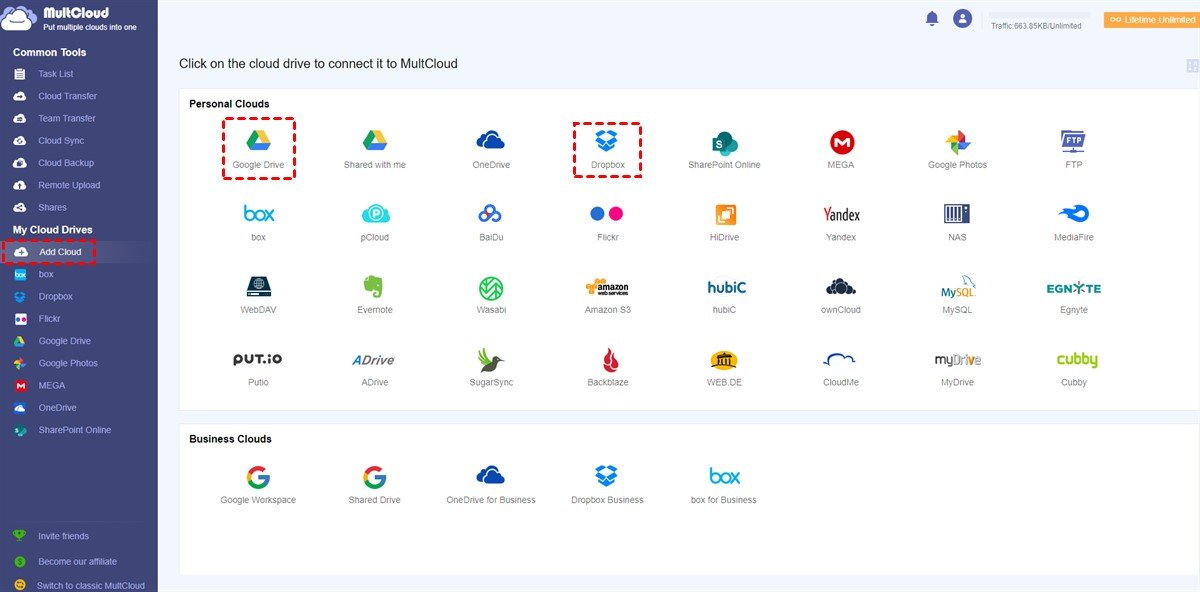Select WebDAV connection

point(258,295)
